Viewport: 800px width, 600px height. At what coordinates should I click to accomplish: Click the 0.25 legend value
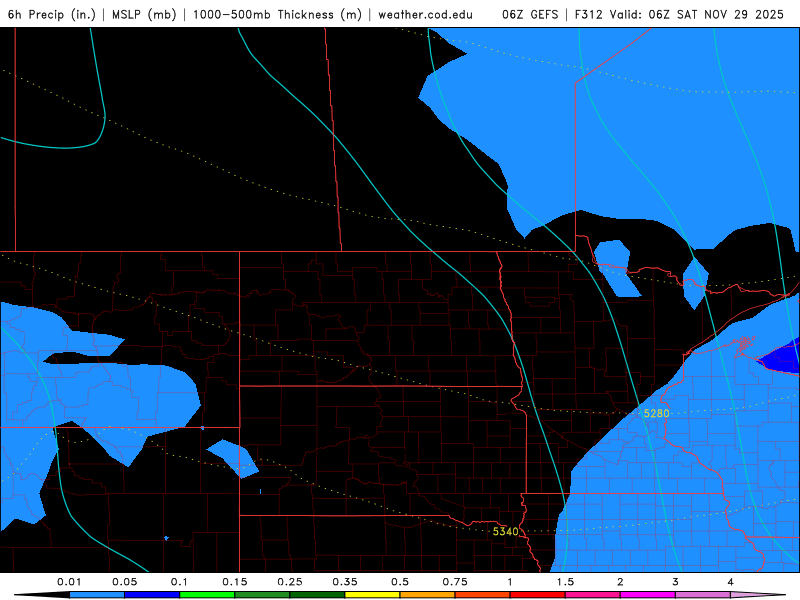point(290,582)
